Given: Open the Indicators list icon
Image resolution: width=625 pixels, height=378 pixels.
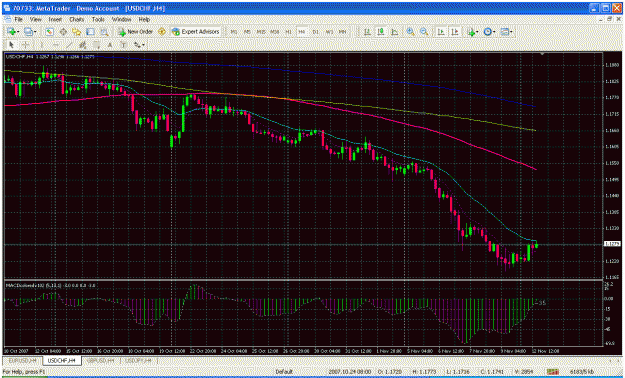Looking at the screenshot, I should click(471, 32).
